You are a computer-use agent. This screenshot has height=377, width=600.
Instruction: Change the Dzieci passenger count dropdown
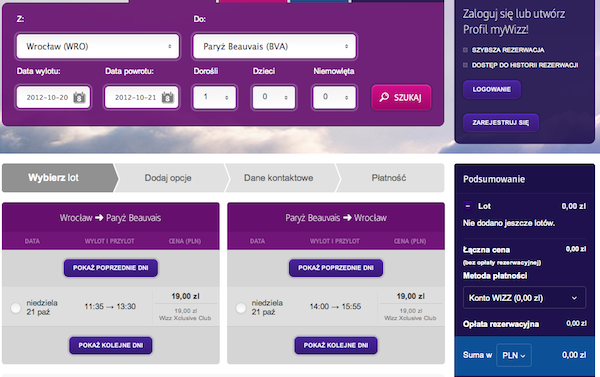[x=274, y=97]
